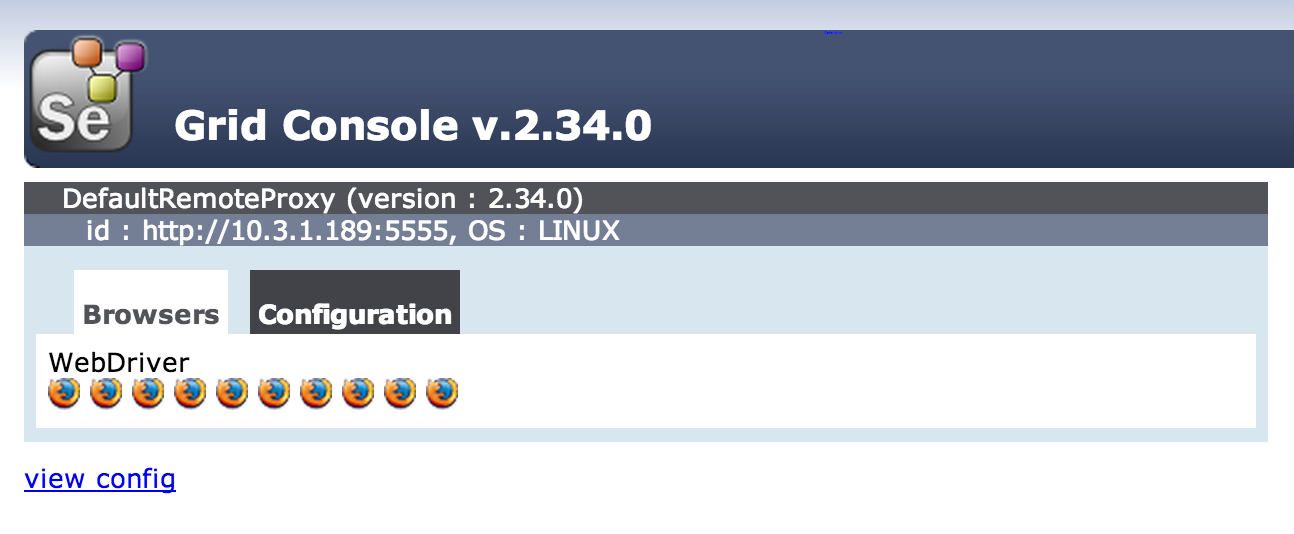
Task: Select the ninth Firefox browser icon
Action: coord(400,393)
